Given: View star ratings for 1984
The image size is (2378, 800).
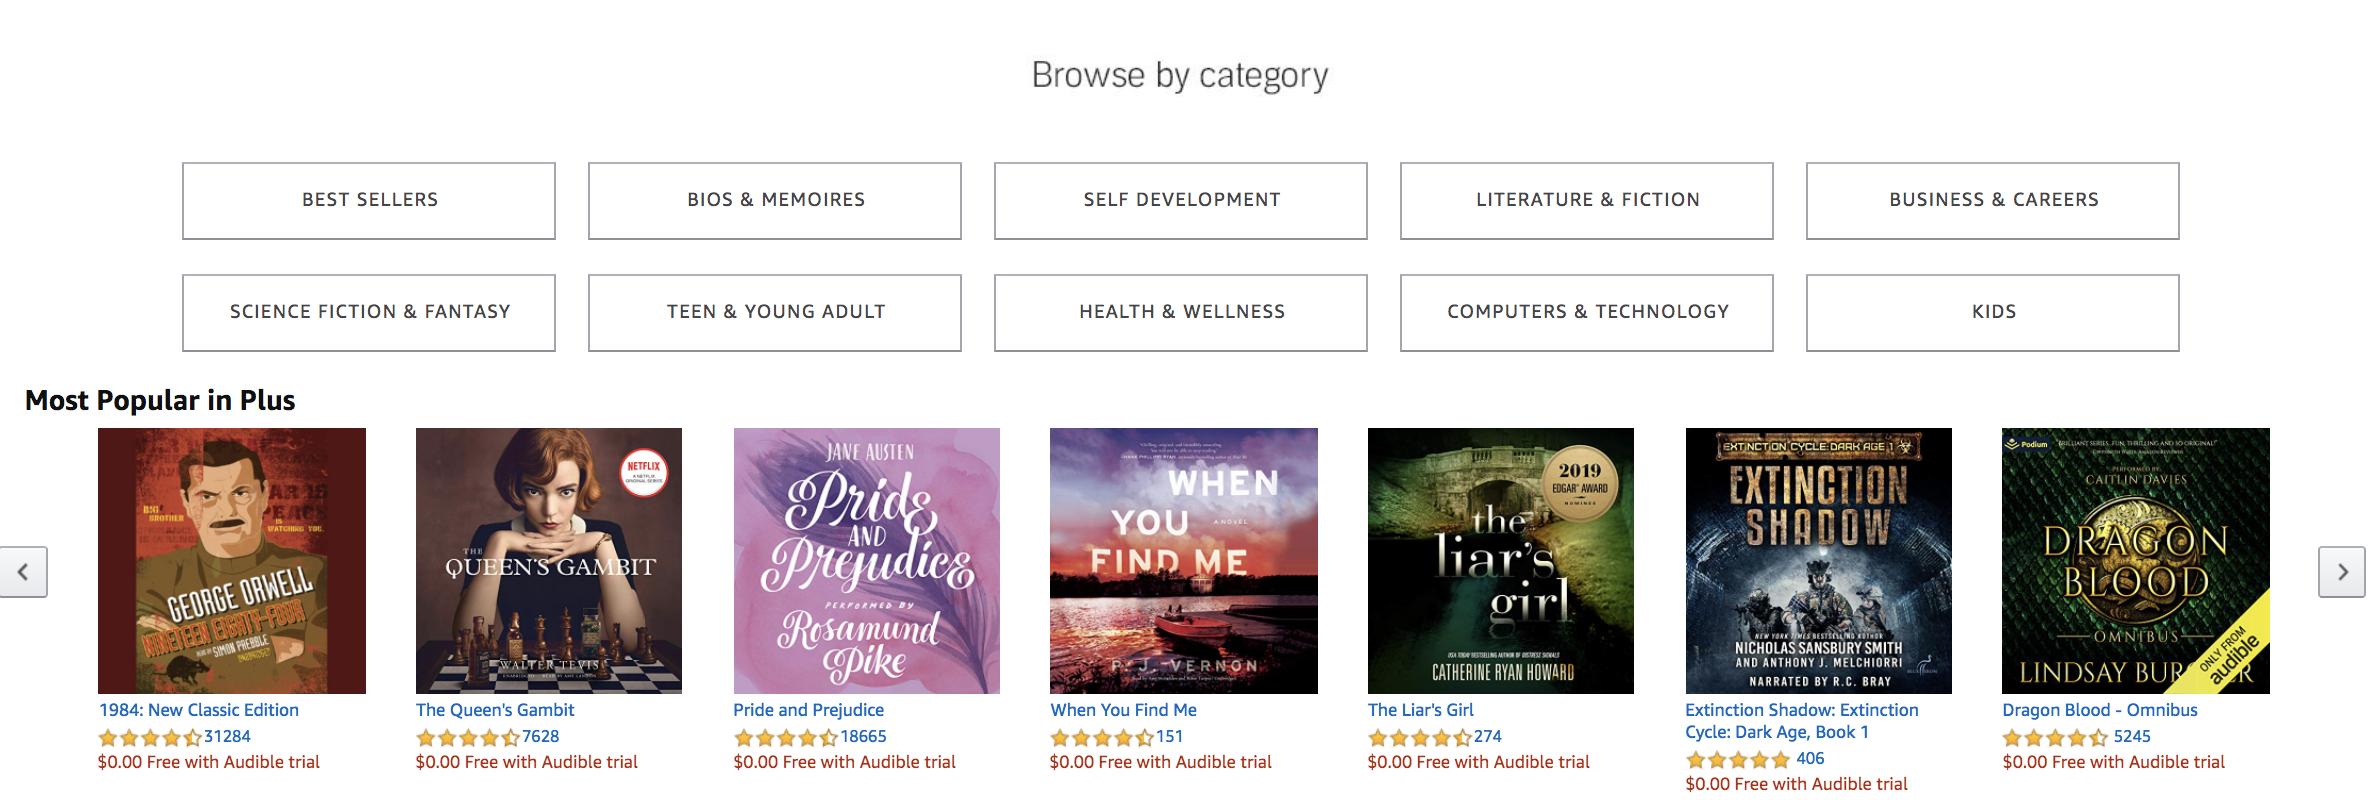Looking at the screenshot, I should coord(149,738).
